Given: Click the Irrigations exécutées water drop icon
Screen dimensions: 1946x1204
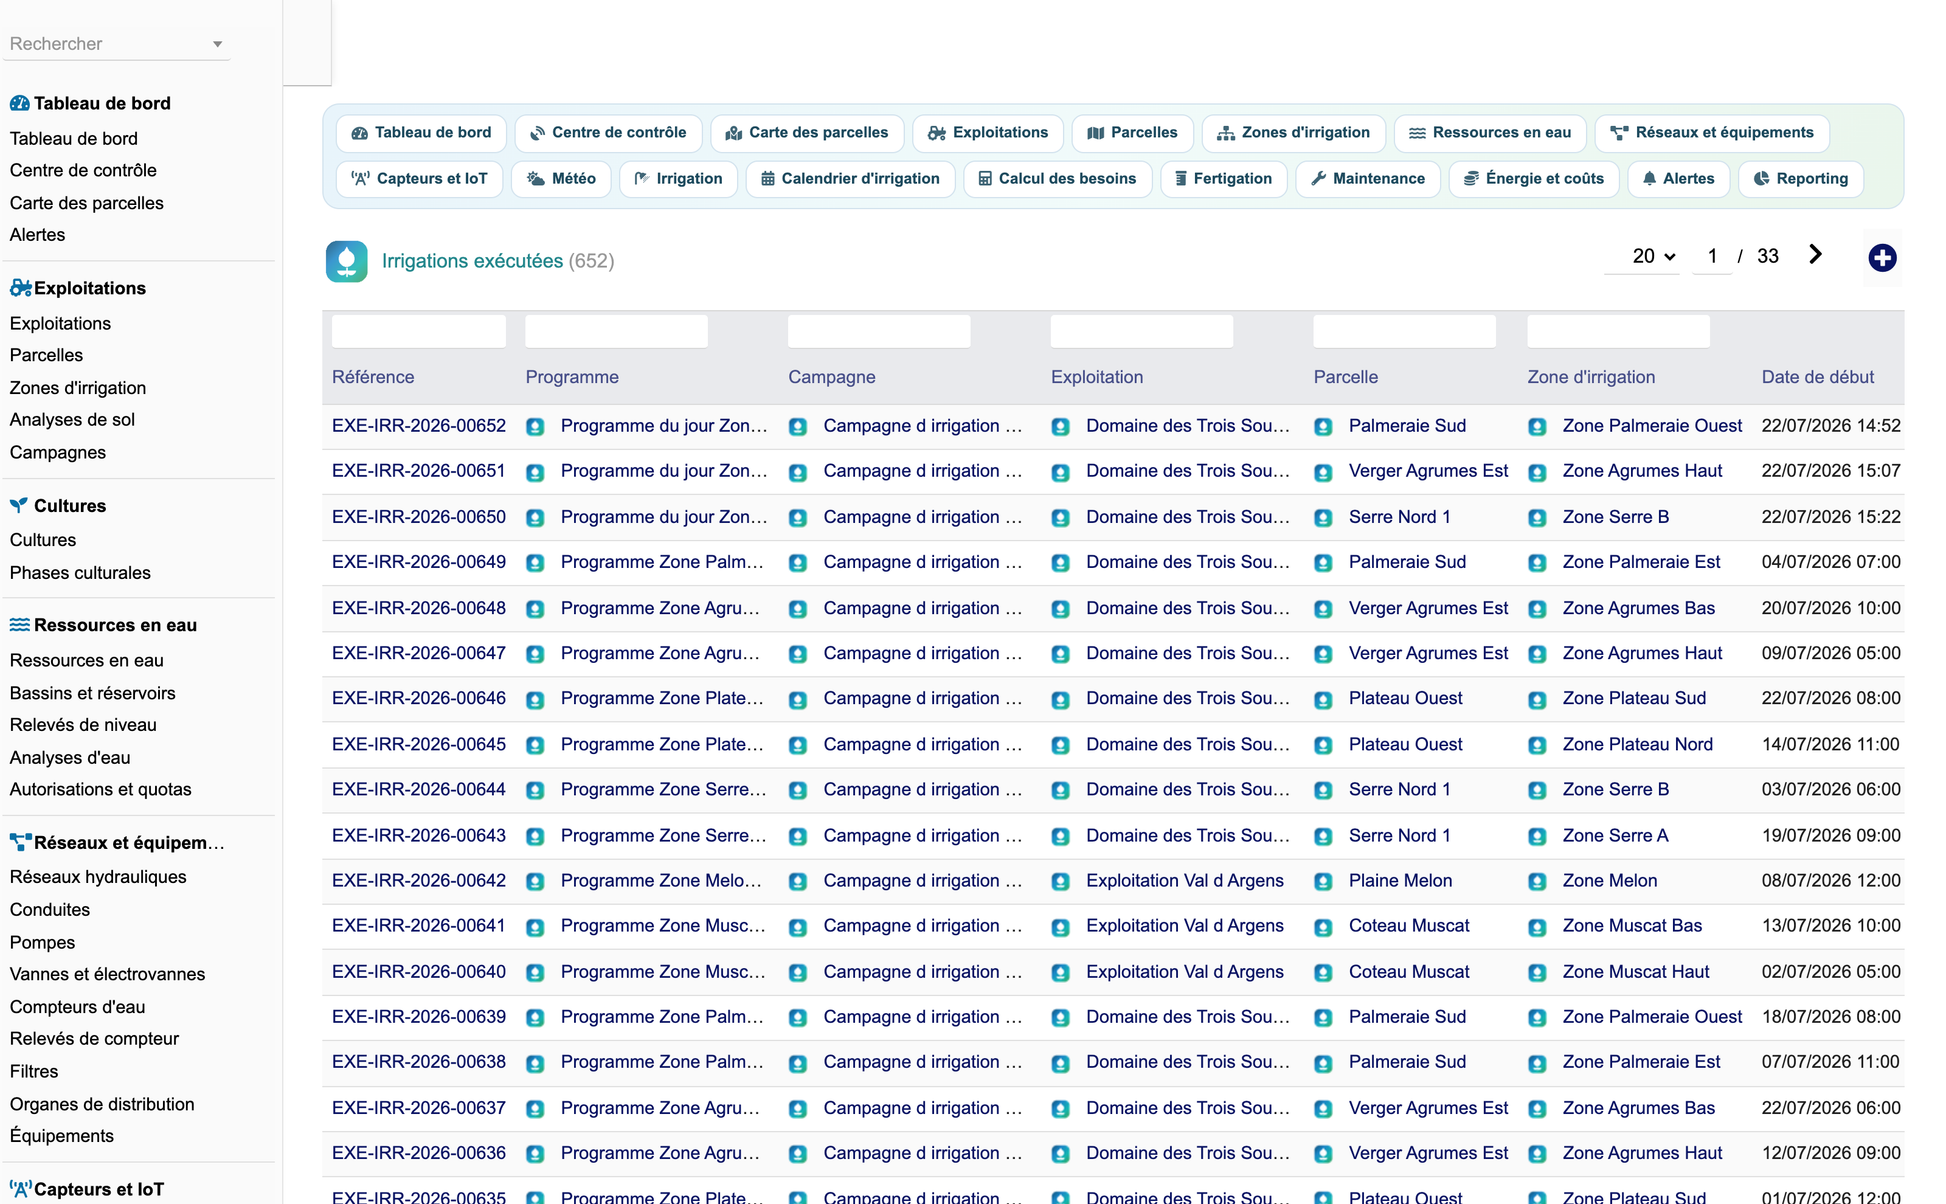Looking at the screenshot, I should [346, 261].
